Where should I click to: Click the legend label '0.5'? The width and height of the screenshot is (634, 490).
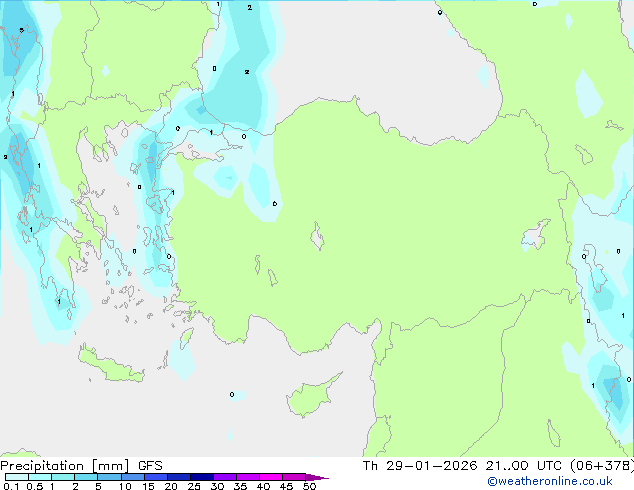click(x=34, y=486)
